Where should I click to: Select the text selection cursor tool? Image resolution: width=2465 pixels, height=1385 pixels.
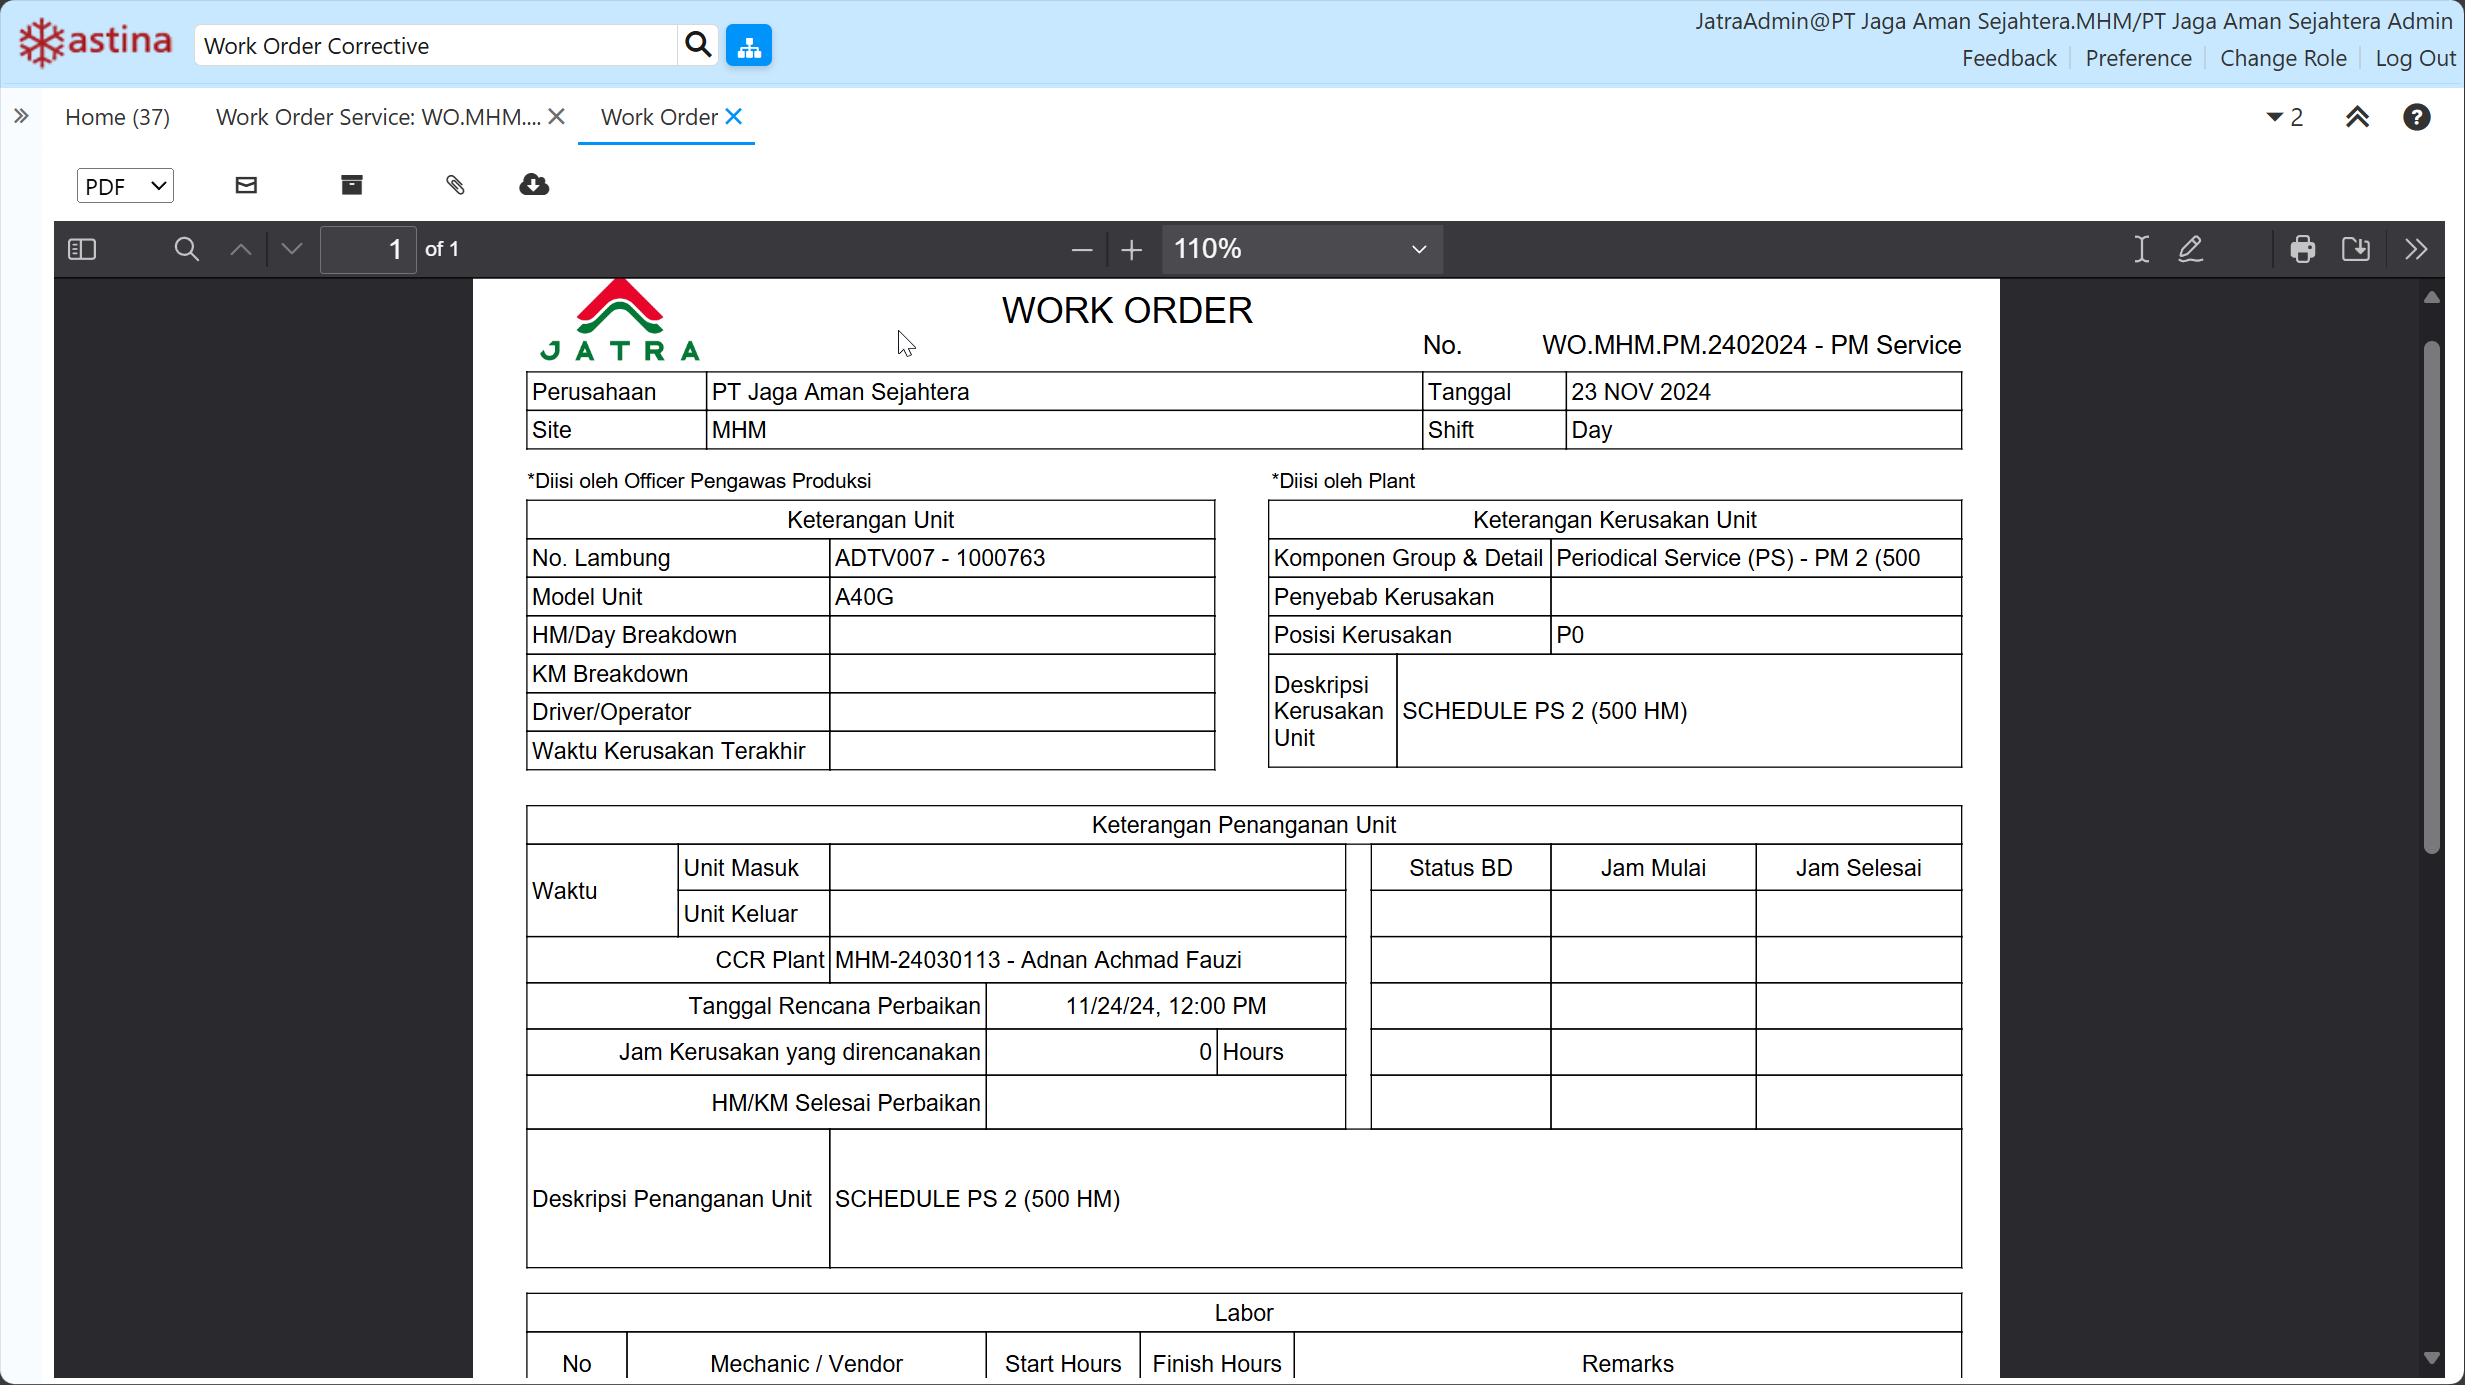2141,249
